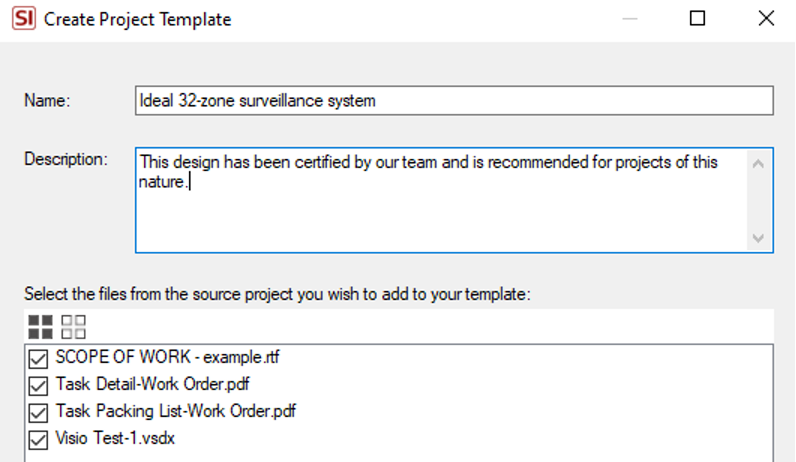The image size is (796, 462).
Task: Click the Description box scrollbar track
Action: 758,201
